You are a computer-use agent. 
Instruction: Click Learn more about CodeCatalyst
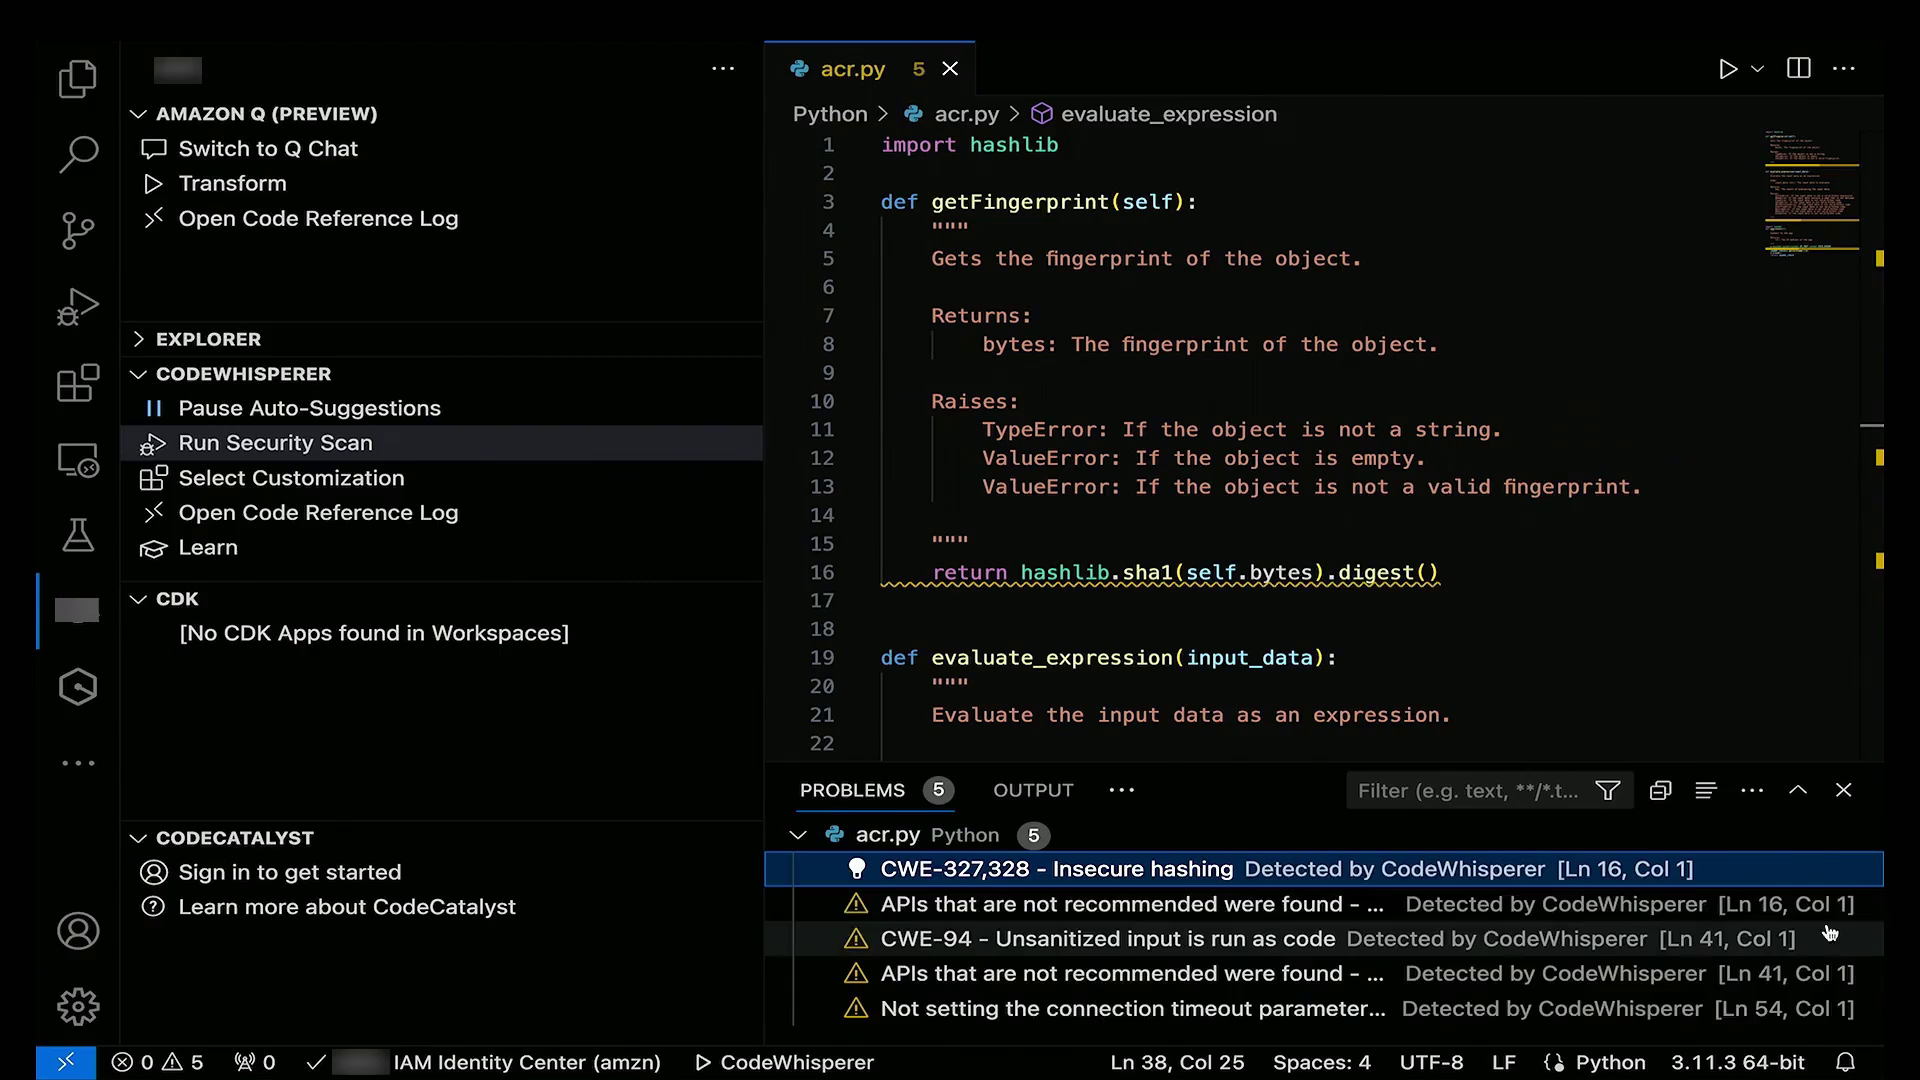pyautogui.click(x=346, y=907)
